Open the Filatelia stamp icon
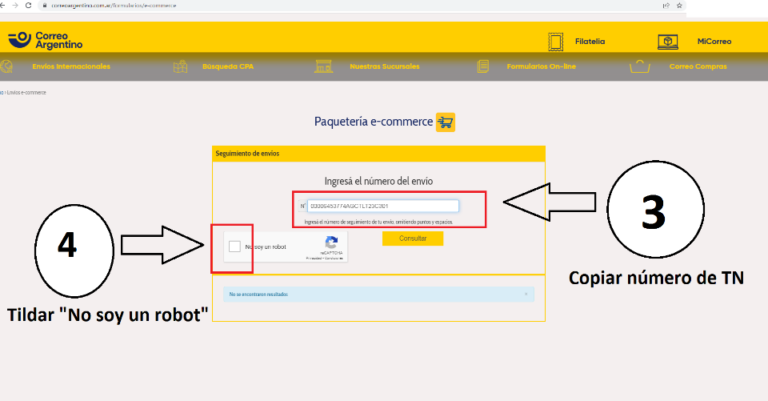 [555, 42]
